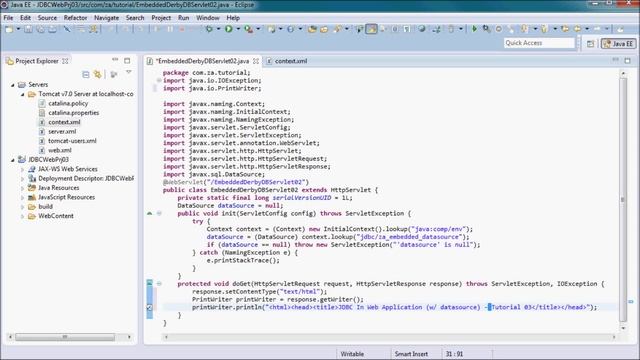Image resolution: width=640 pixels, height=360 pixels.
Task: Collapse the JDBCWebPrj03 project node
Action: pos(13,160)
